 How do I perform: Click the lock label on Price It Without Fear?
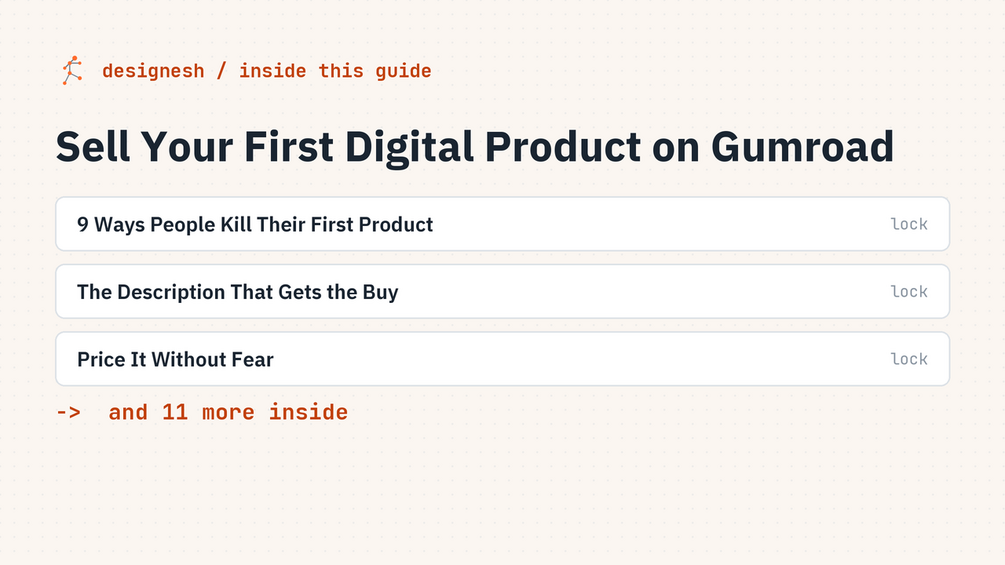click(909, 359)
